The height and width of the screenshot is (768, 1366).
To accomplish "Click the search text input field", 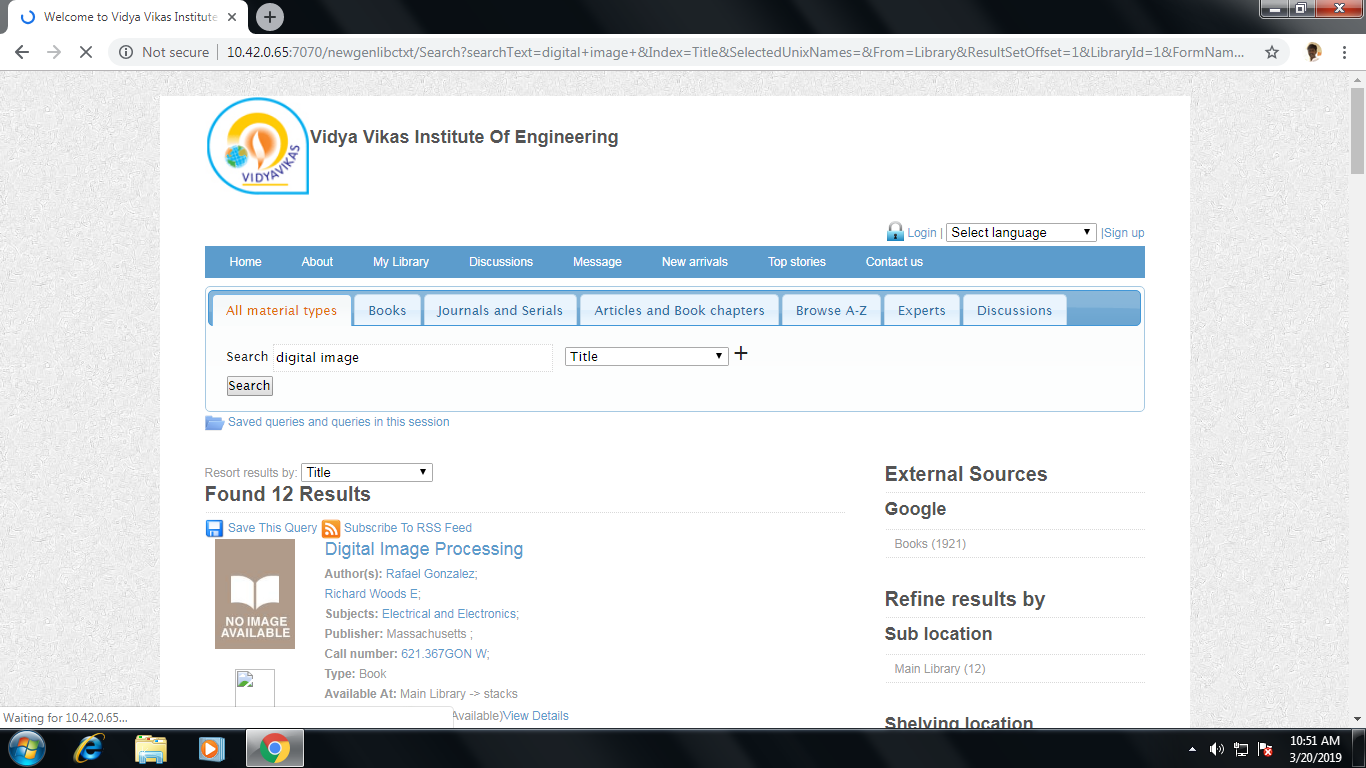I will tap(412, 357).
